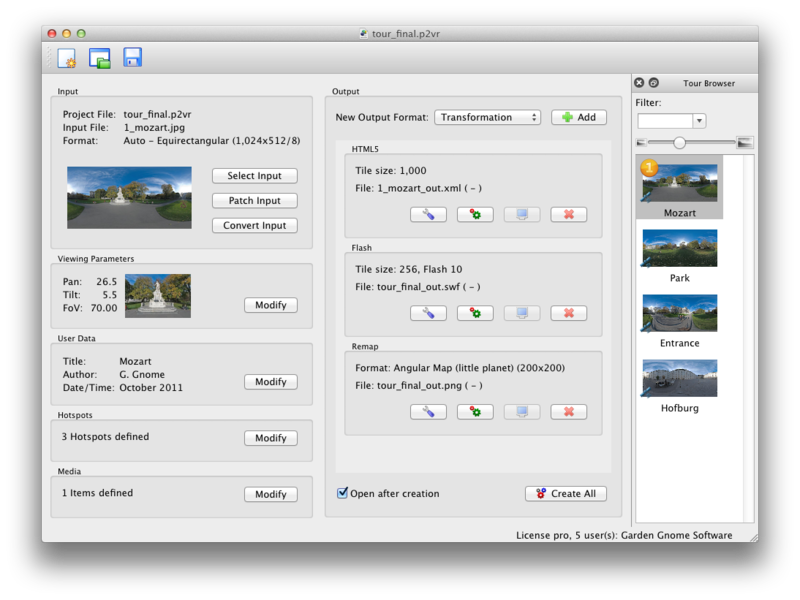Adjust the Tour Browser thumbnail size slider
800x600 pixels.
[x=680, y=143]
